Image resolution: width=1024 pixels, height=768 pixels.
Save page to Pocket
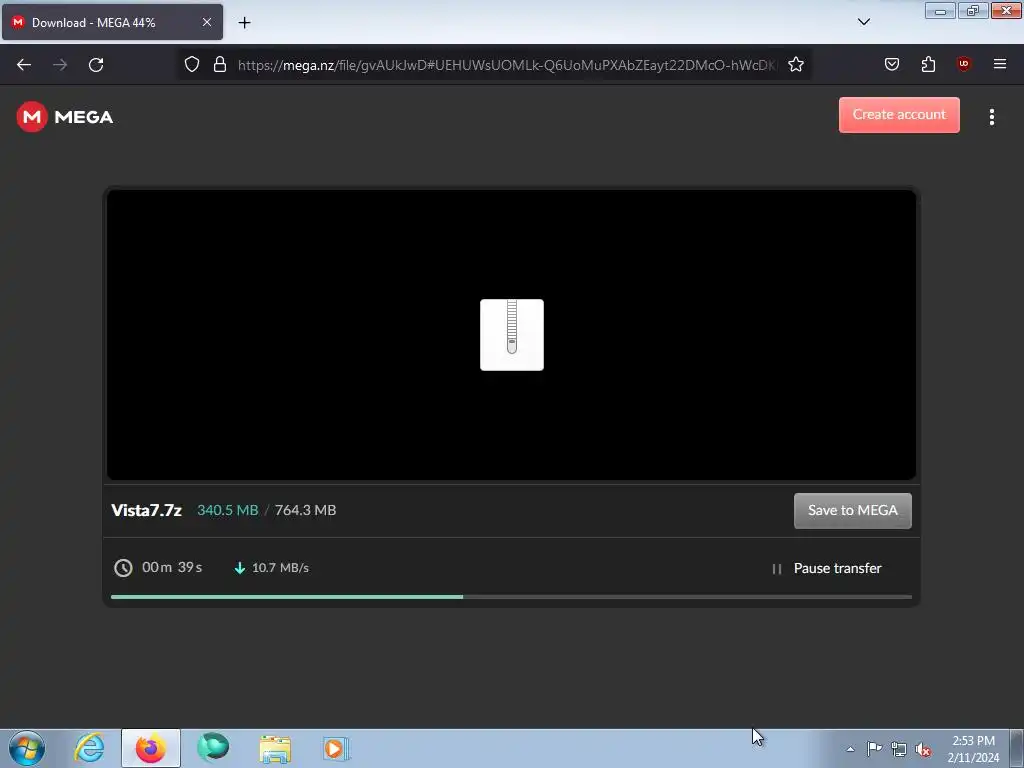[891, 64]
